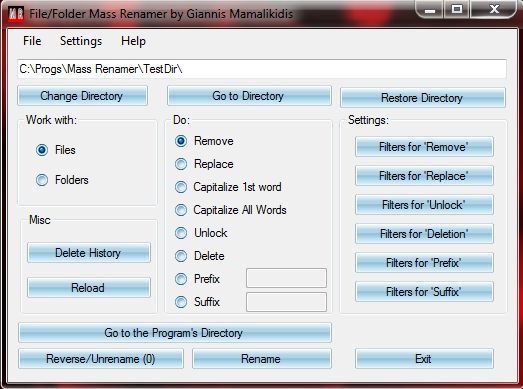Click the Rename button

[x=262, y=359]
